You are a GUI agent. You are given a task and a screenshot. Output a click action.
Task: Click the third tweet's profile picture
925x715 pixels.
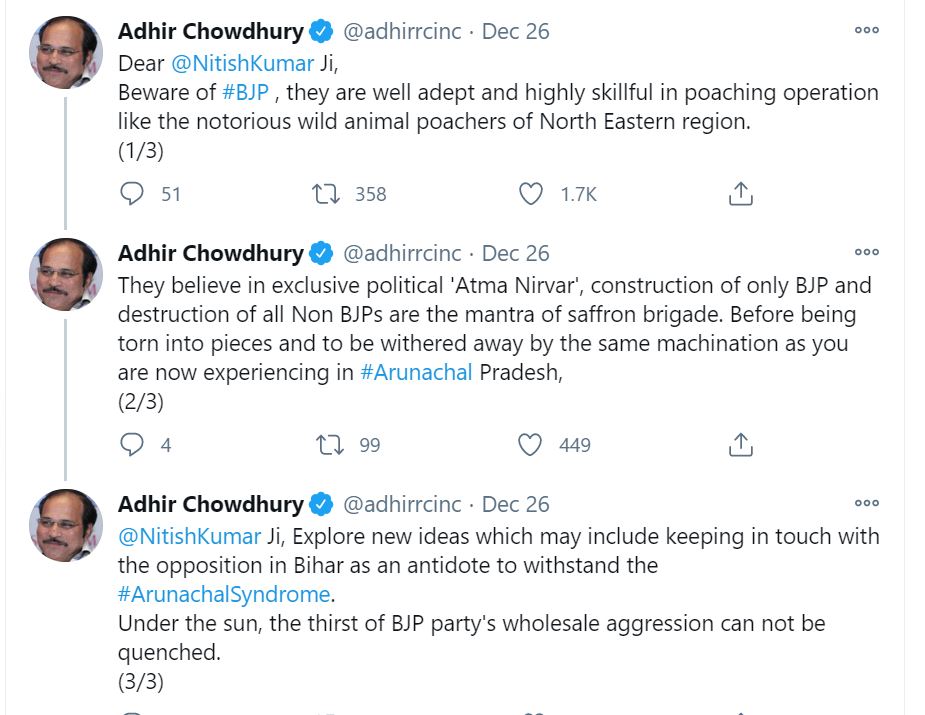(x=66, y=524)
